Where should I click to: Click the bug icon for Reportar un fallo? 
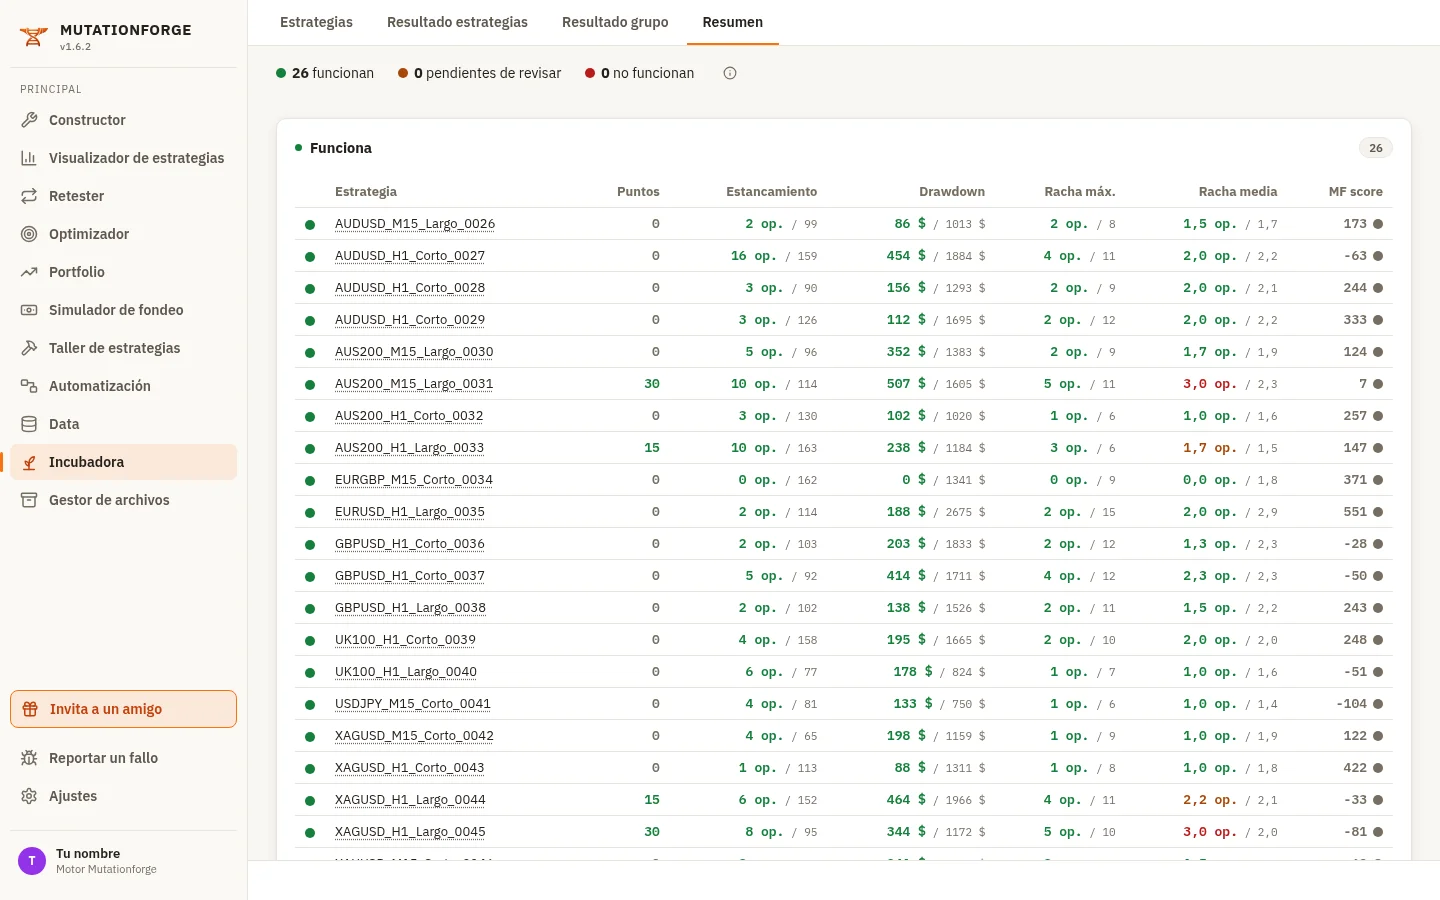[29, 758]
